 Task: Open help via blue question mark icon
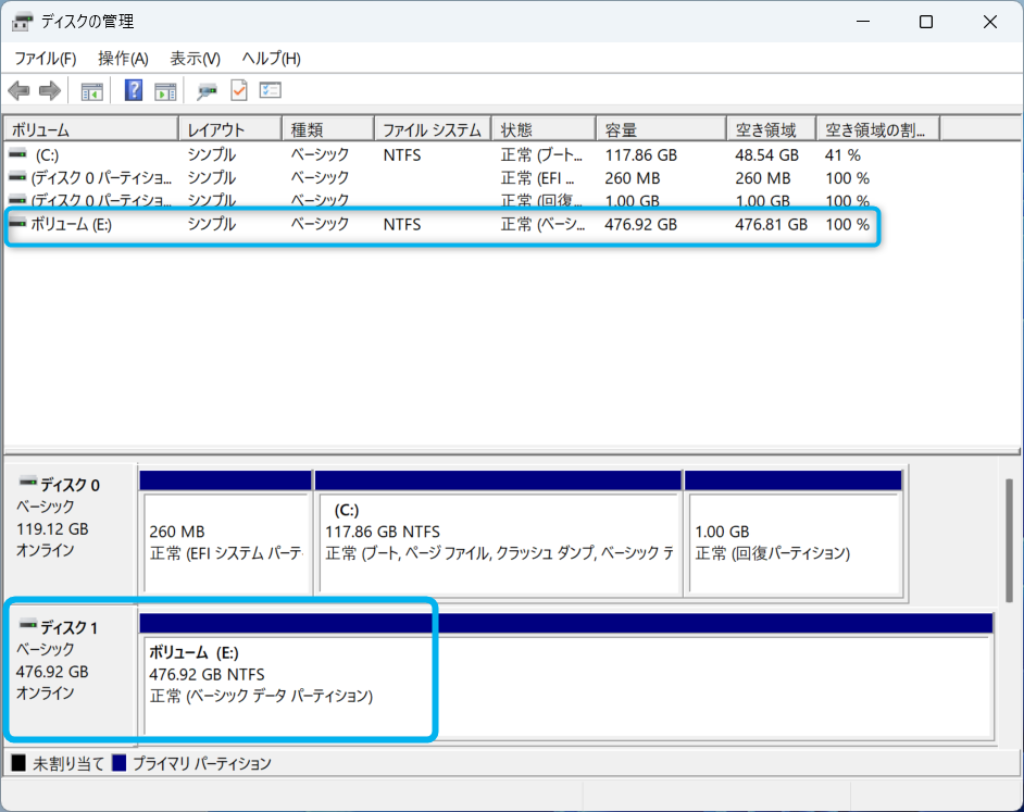133,91
